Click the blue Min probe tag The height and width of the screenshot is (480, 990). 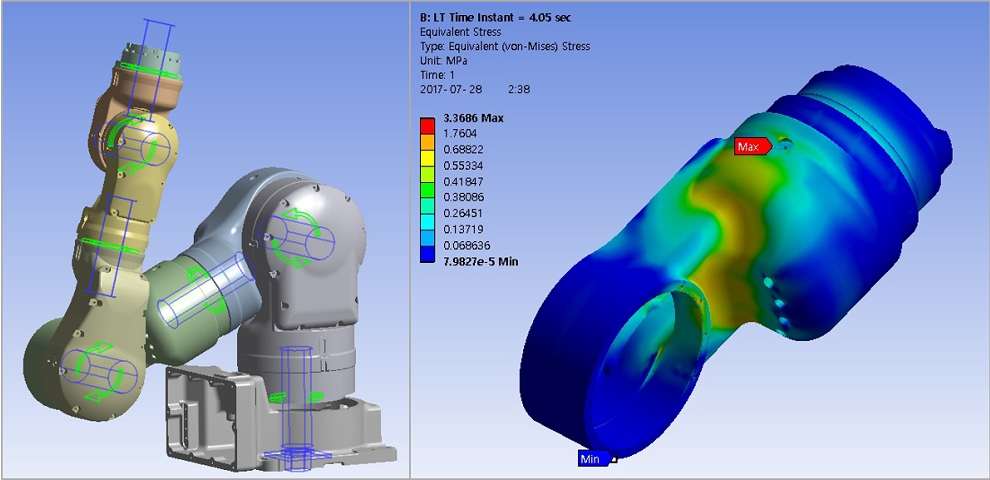[x=594, y=459]
